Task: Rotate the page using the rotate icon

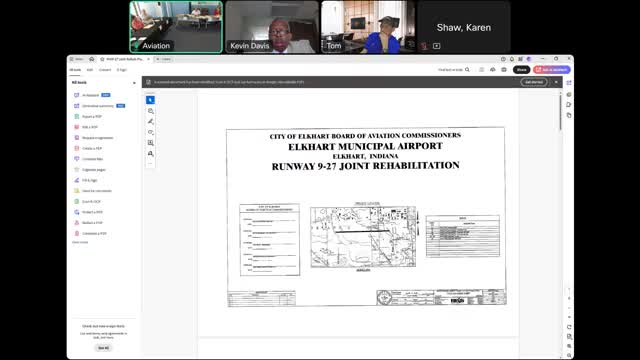Action: (569, 327)
